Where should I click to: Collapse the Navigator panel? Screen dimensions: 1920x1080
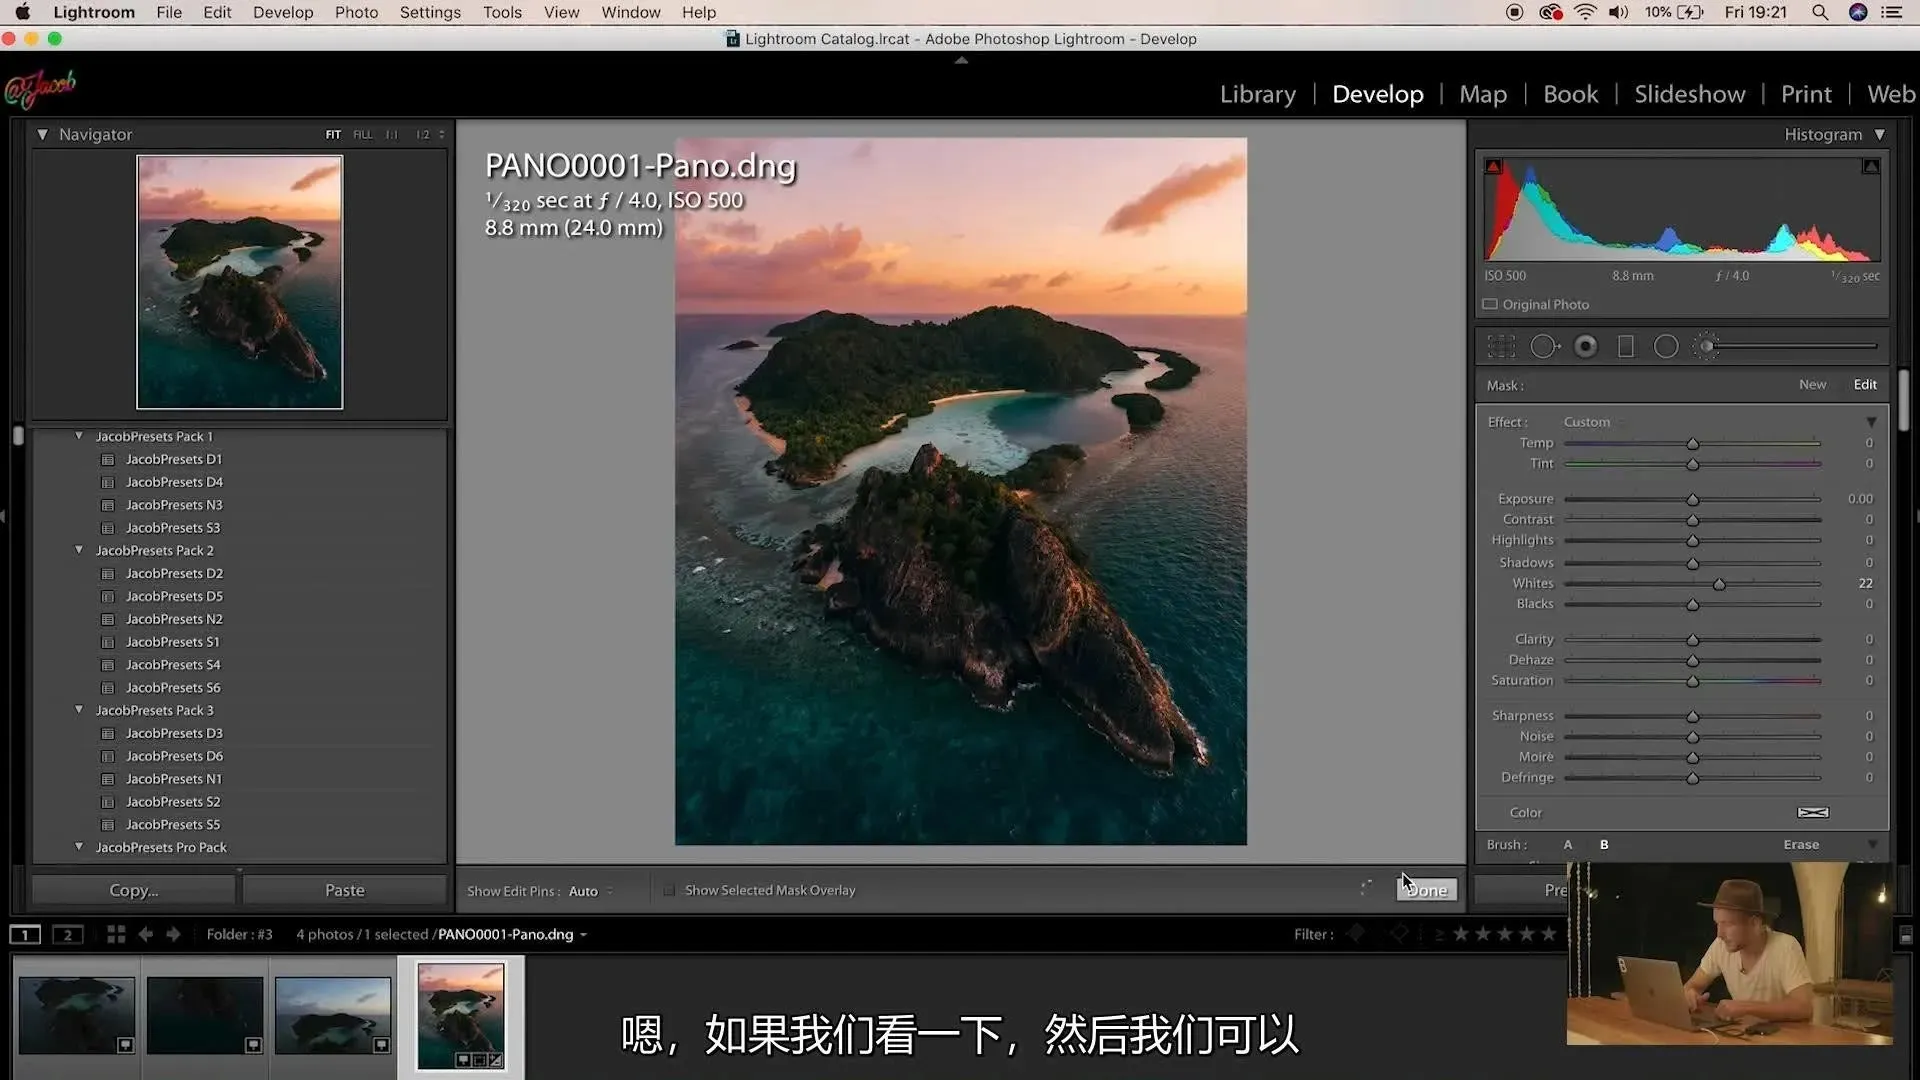tap(42, 134)
